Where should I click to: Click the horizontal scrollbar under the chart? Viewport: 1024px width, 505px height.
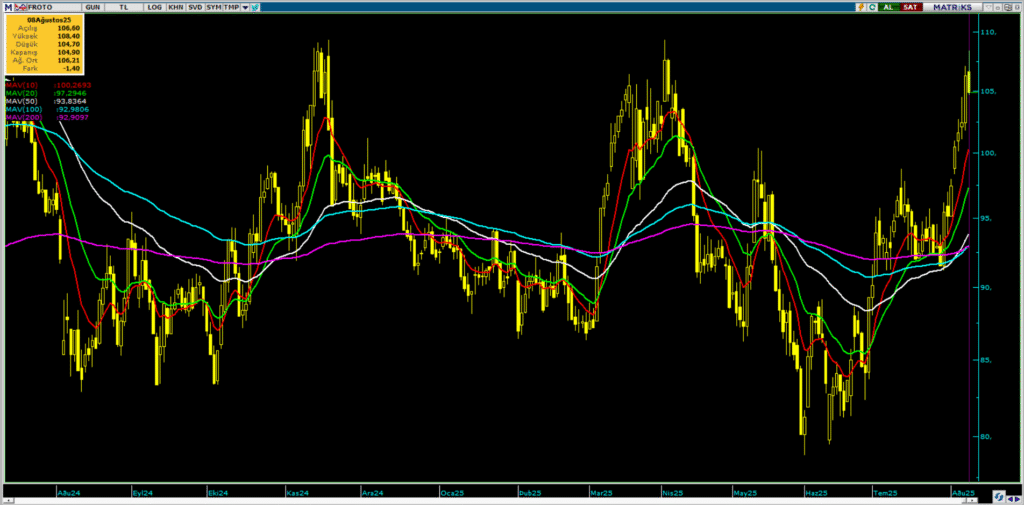point(500,499)
